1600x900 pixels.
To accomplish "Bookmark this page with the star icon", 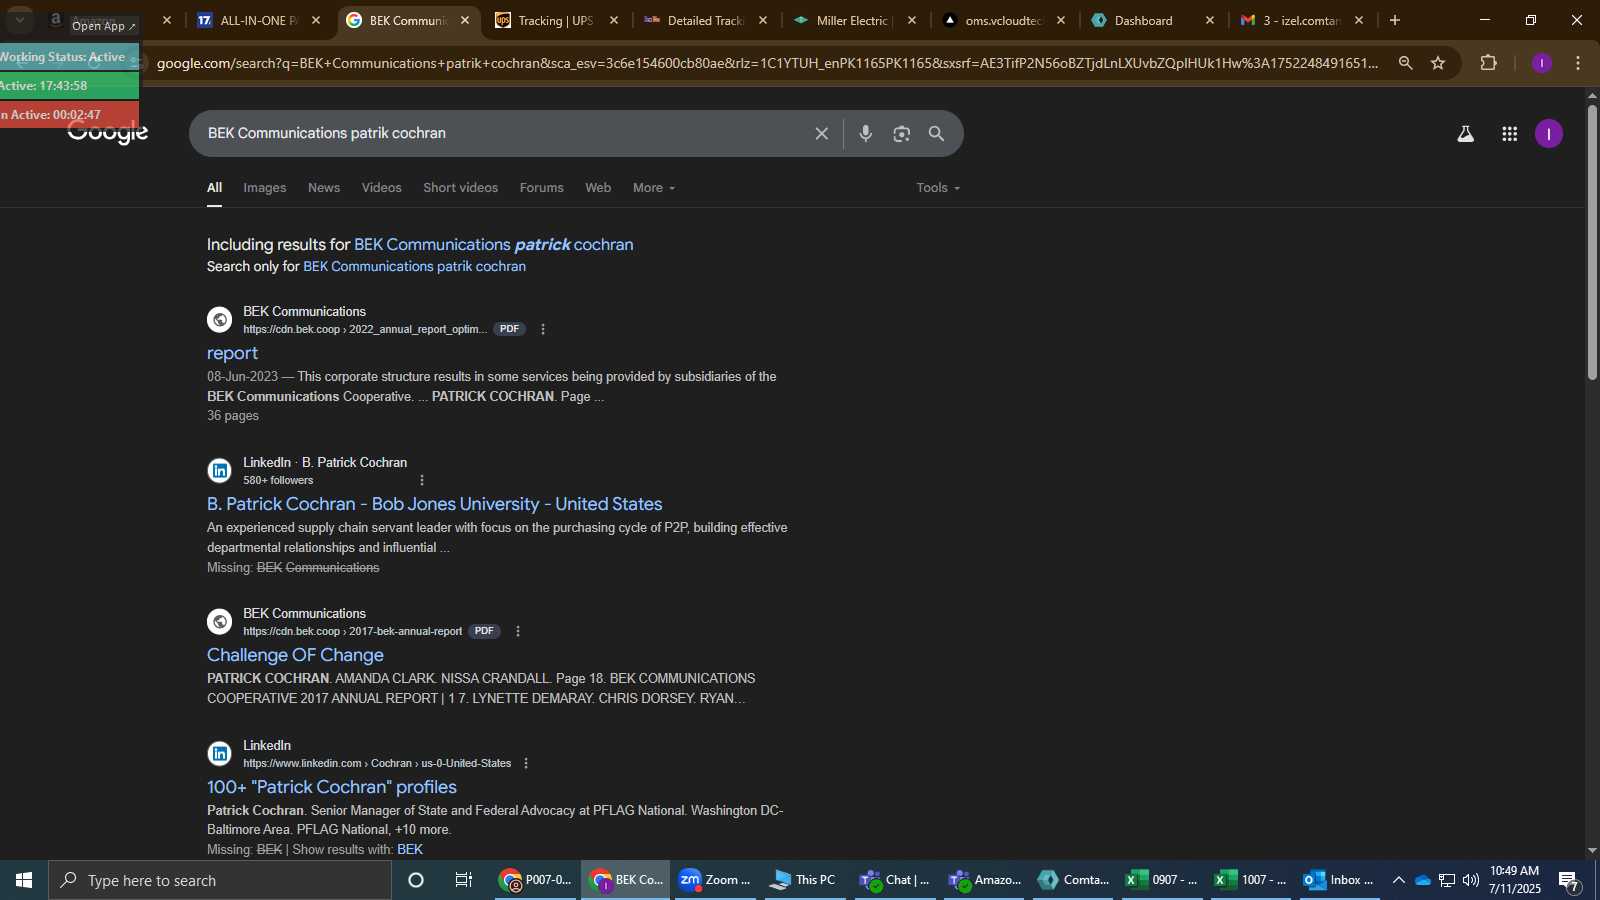I will (x=1438, y=63).
